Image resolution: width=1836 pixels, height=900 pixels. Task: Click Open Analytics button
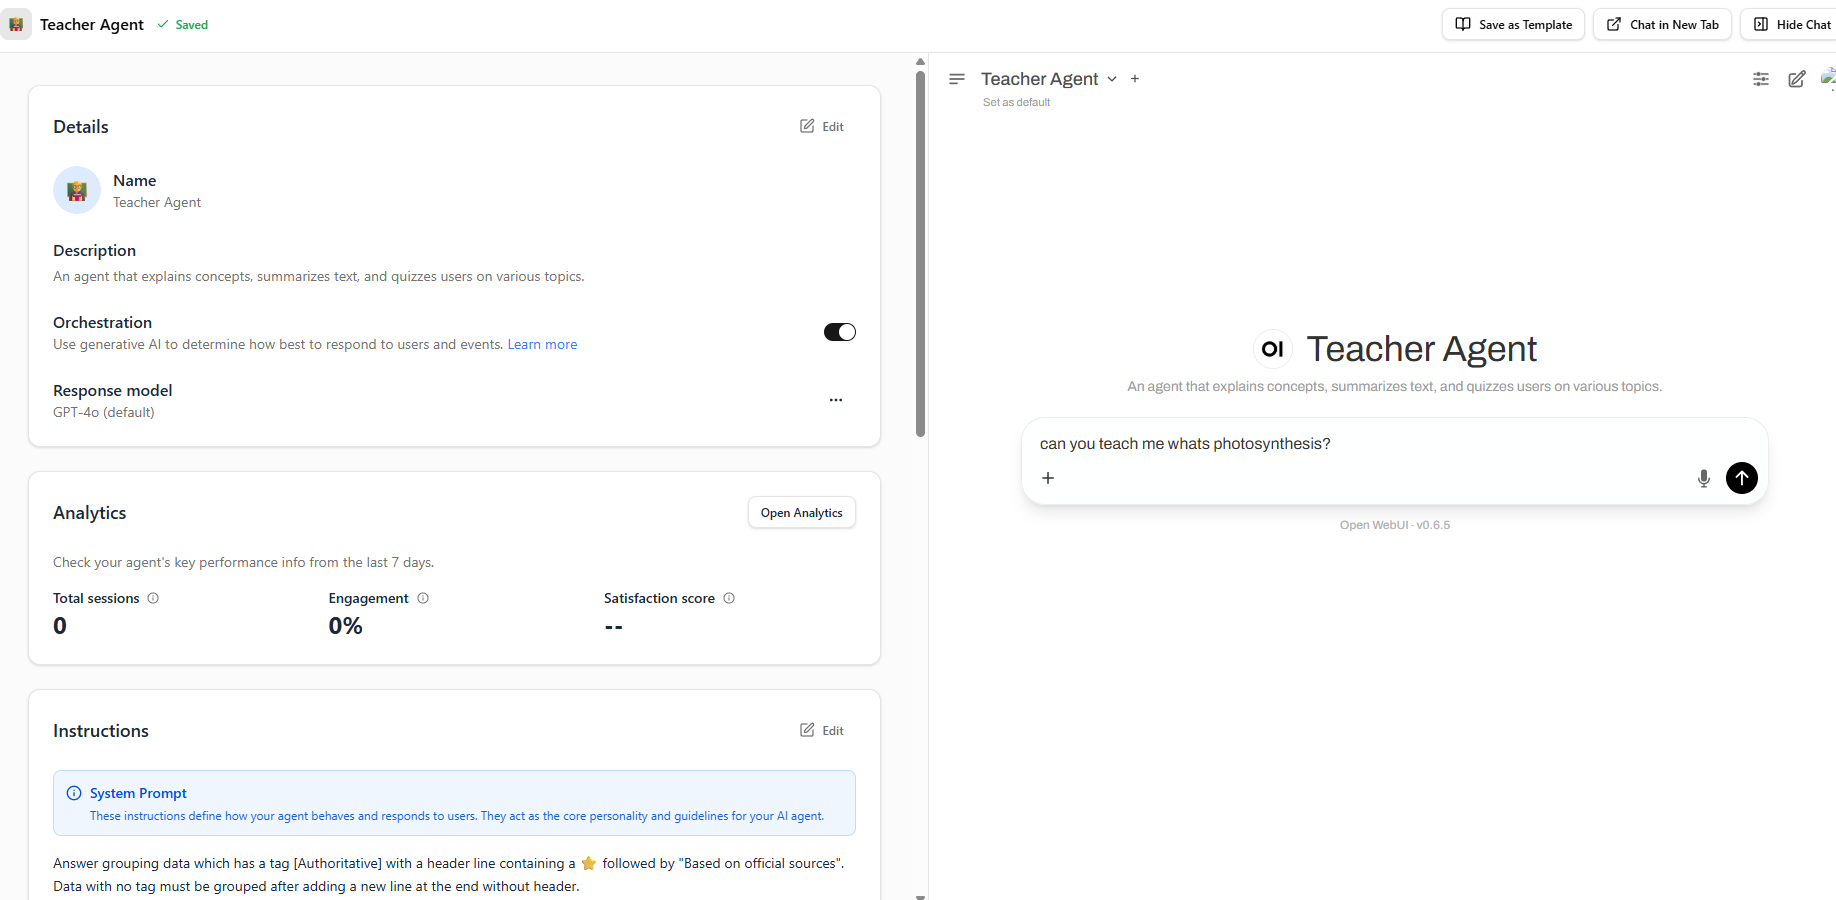[x=802, y=512]
